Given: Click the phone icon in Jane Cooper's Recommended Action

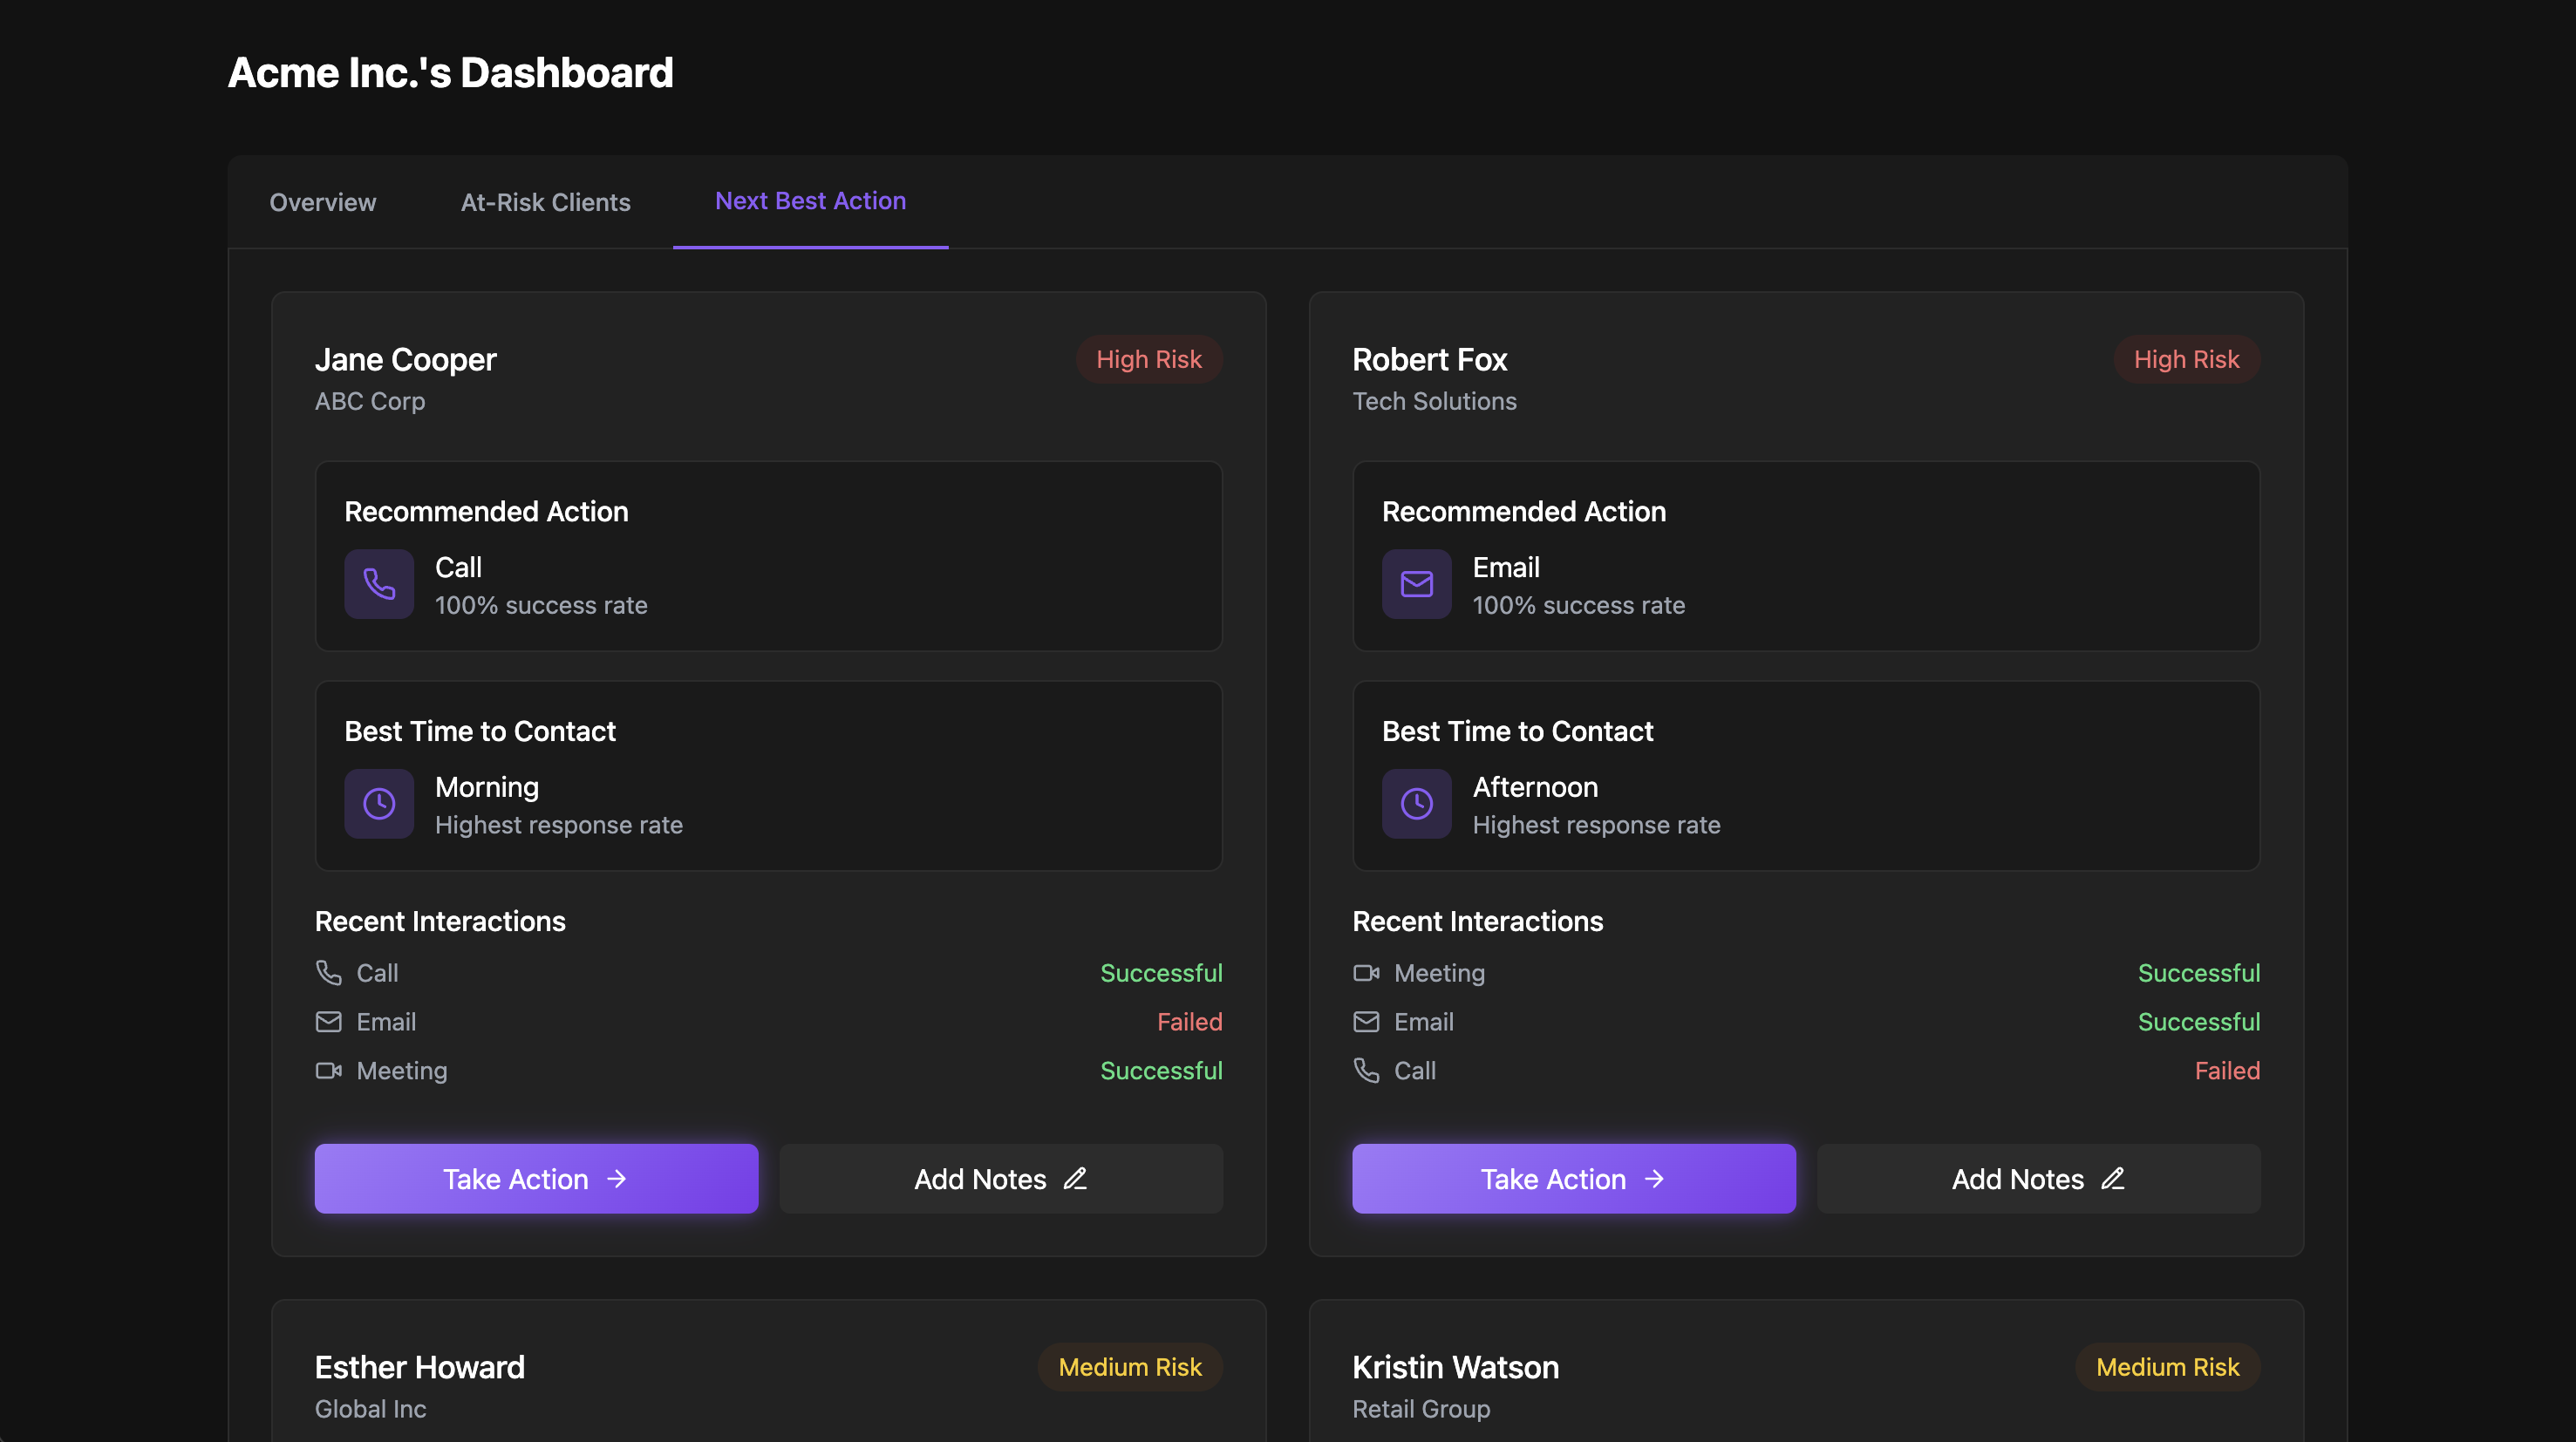Looking at the screenshot, I should 379,584.
